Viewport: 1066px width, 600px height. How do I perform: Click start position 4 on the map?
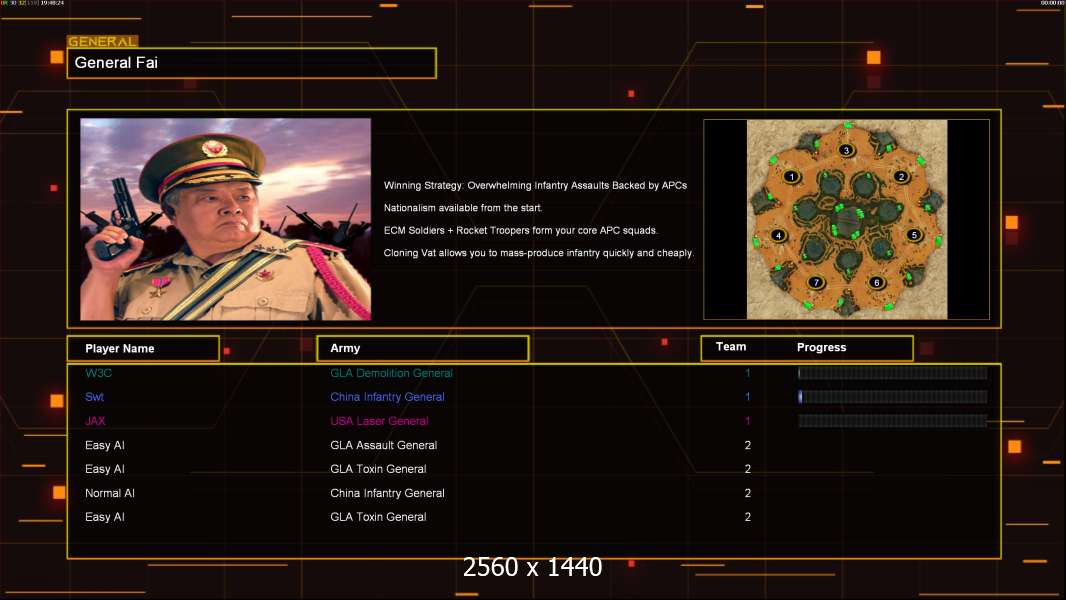(x=778, y=236)
